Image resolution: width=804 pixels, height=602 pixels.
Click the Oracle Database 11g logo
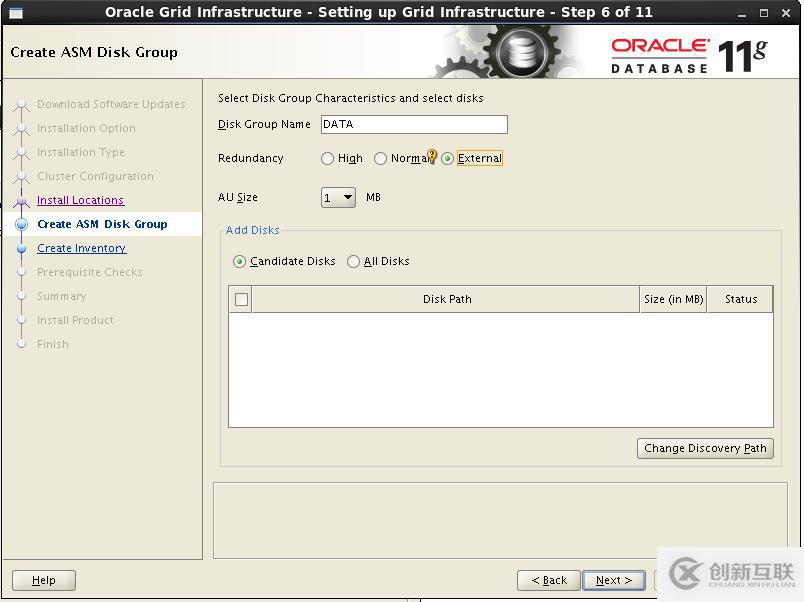688,55
